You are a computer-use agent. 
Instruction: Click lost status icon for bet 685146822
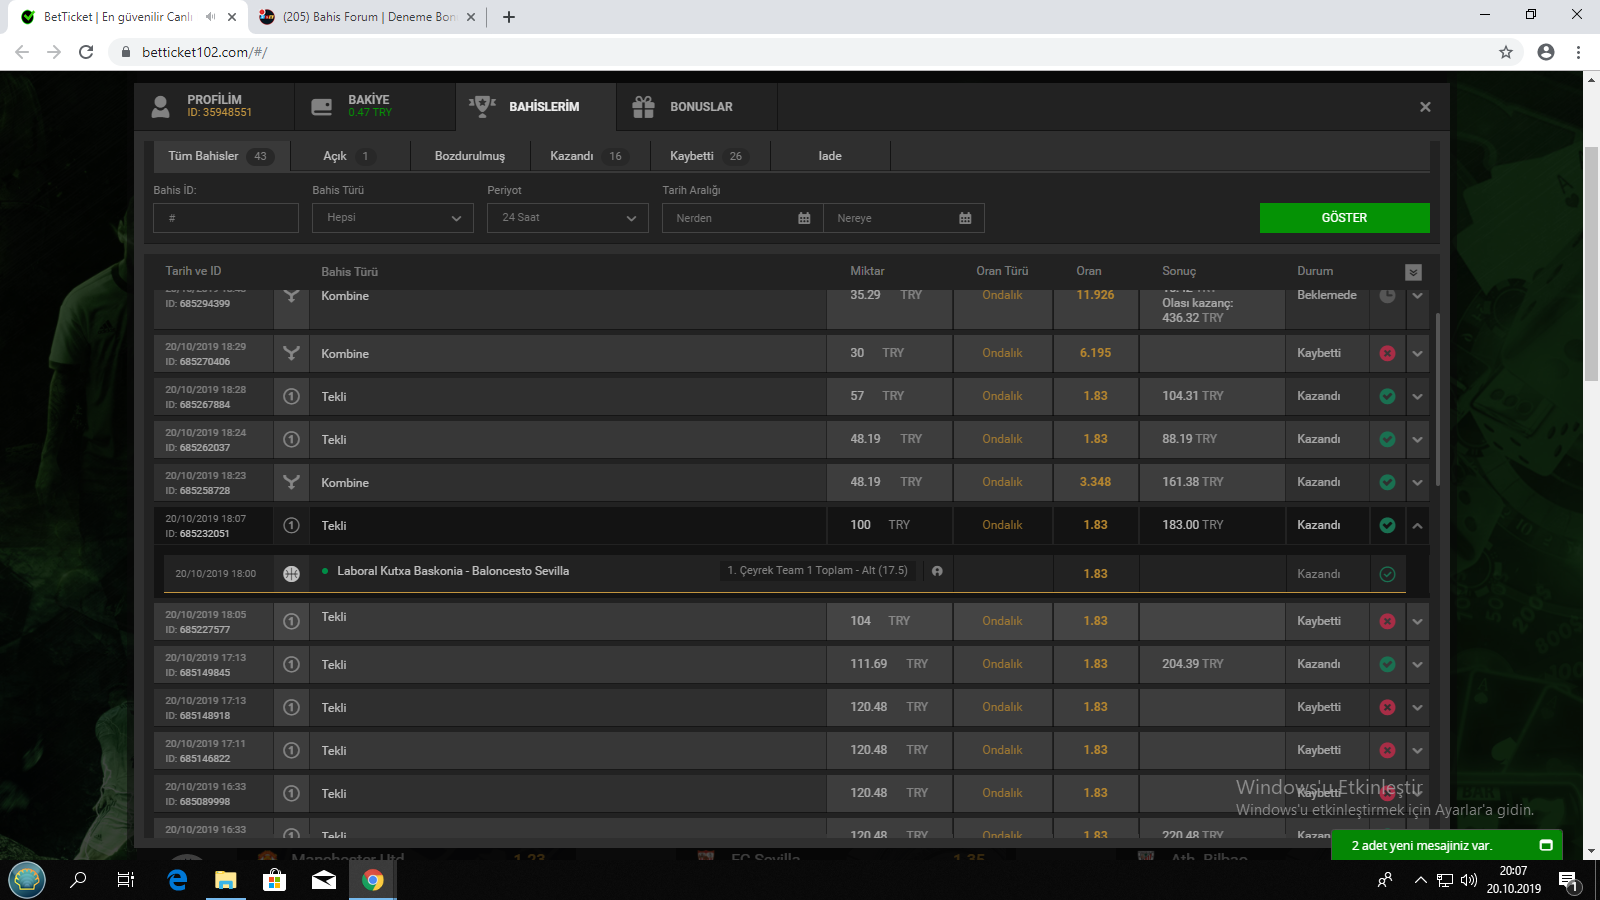tap(1387, 750)
